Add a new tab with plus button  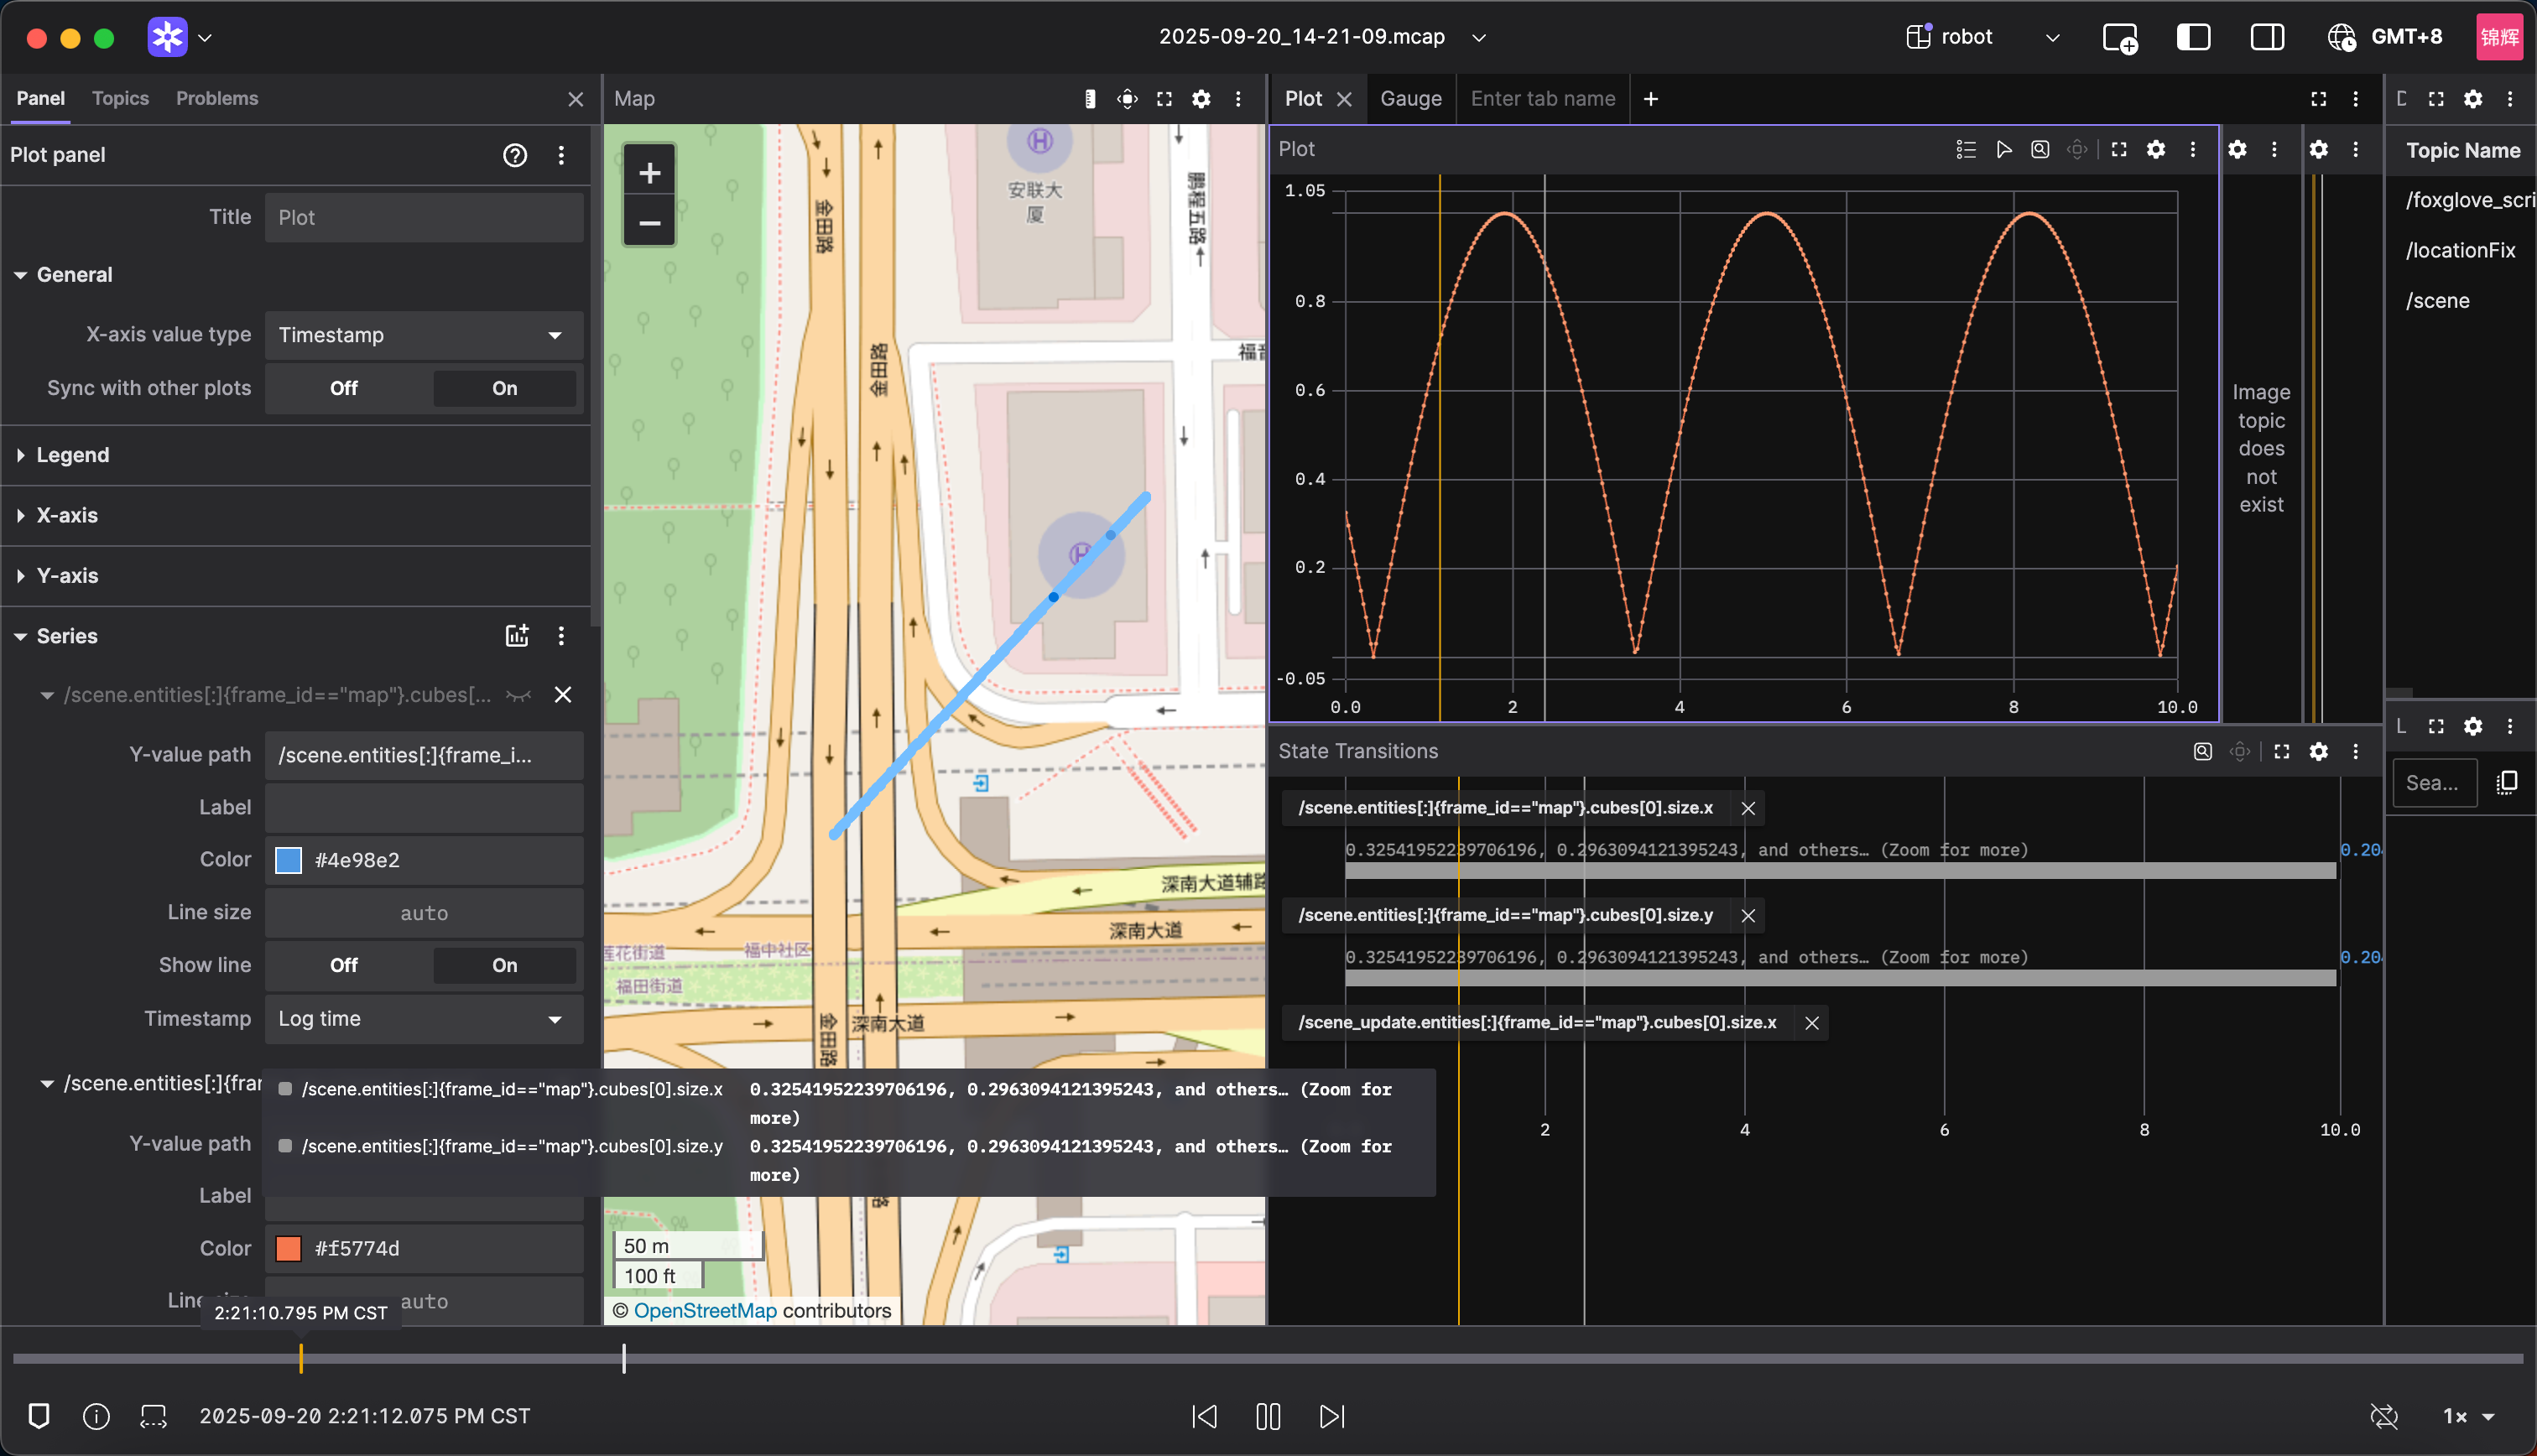point(1651,99)
